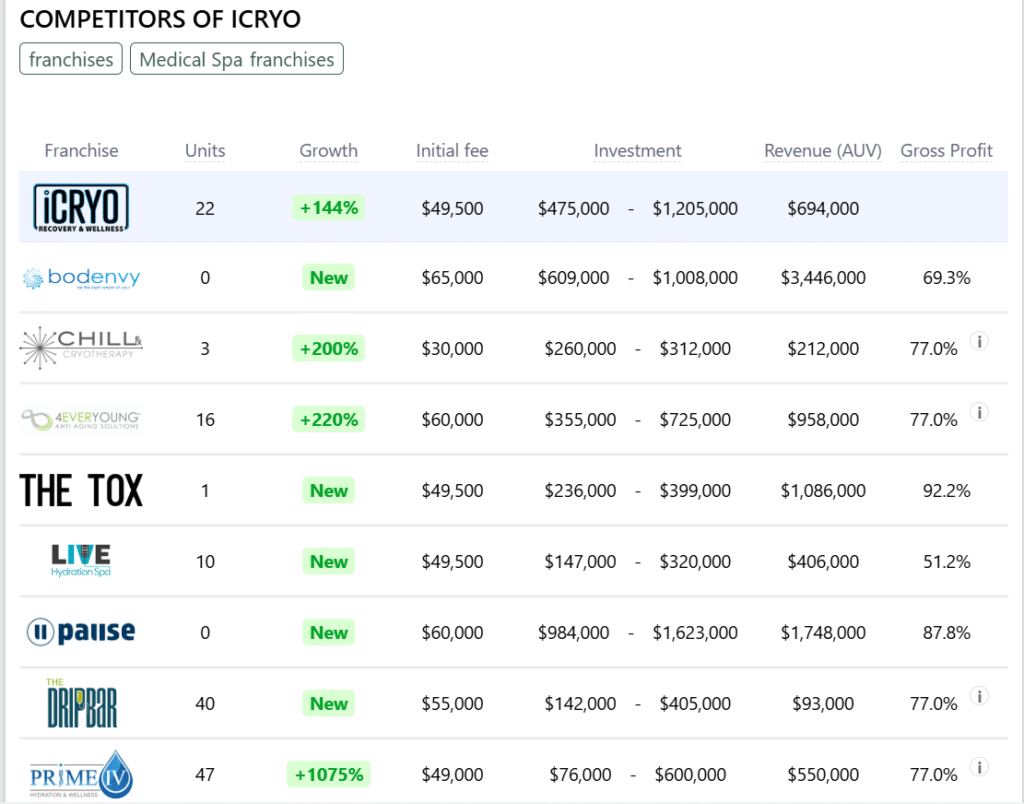Select the $1,748,000 revenue value

pos(823,632)
